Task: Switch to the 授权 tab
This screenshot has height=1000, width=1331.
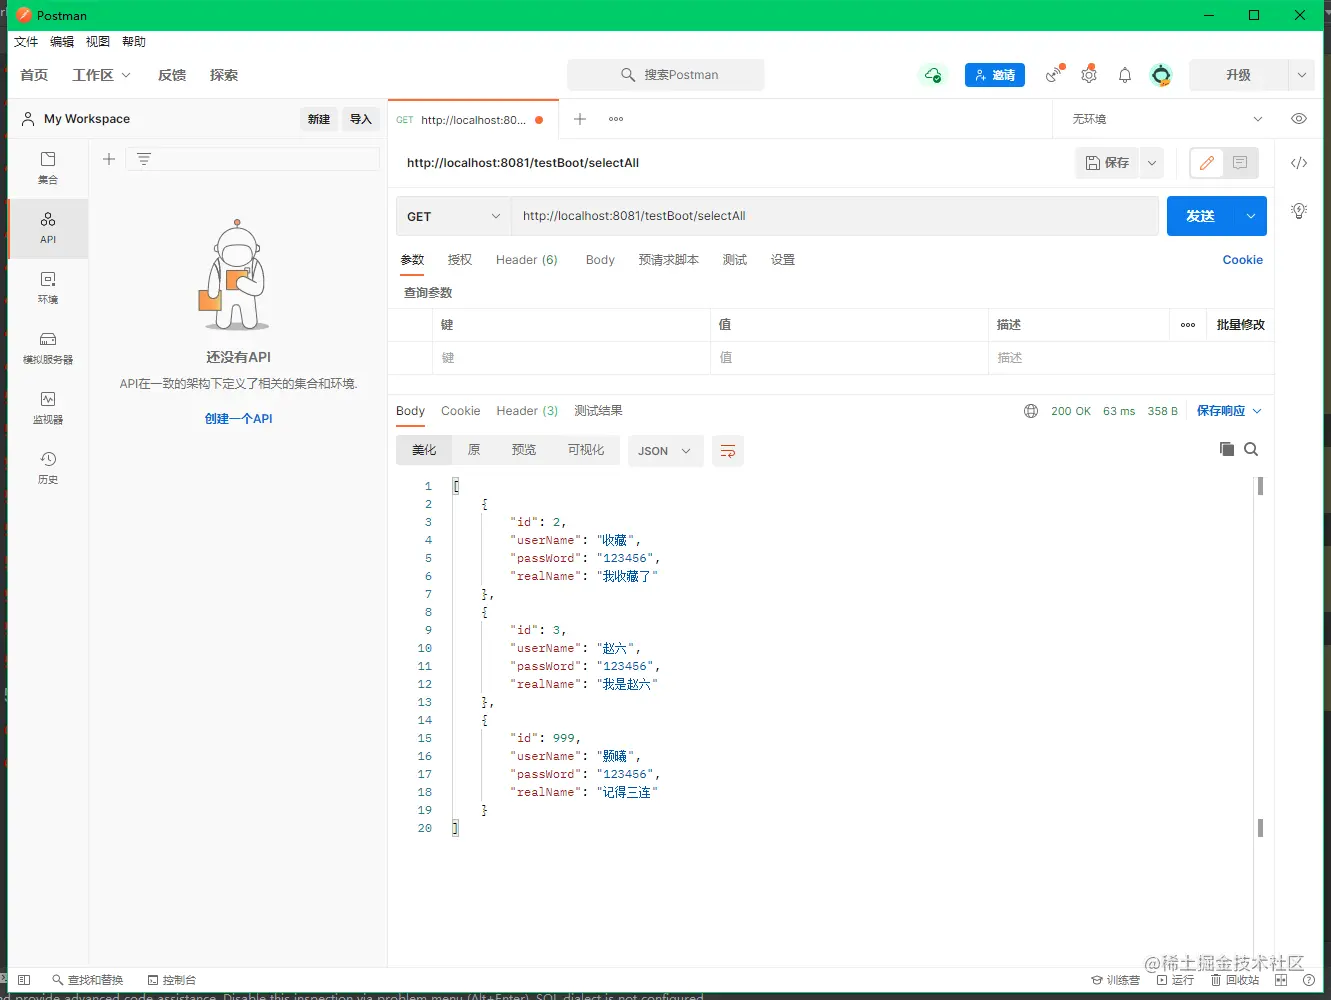Action: click(460, 260)
